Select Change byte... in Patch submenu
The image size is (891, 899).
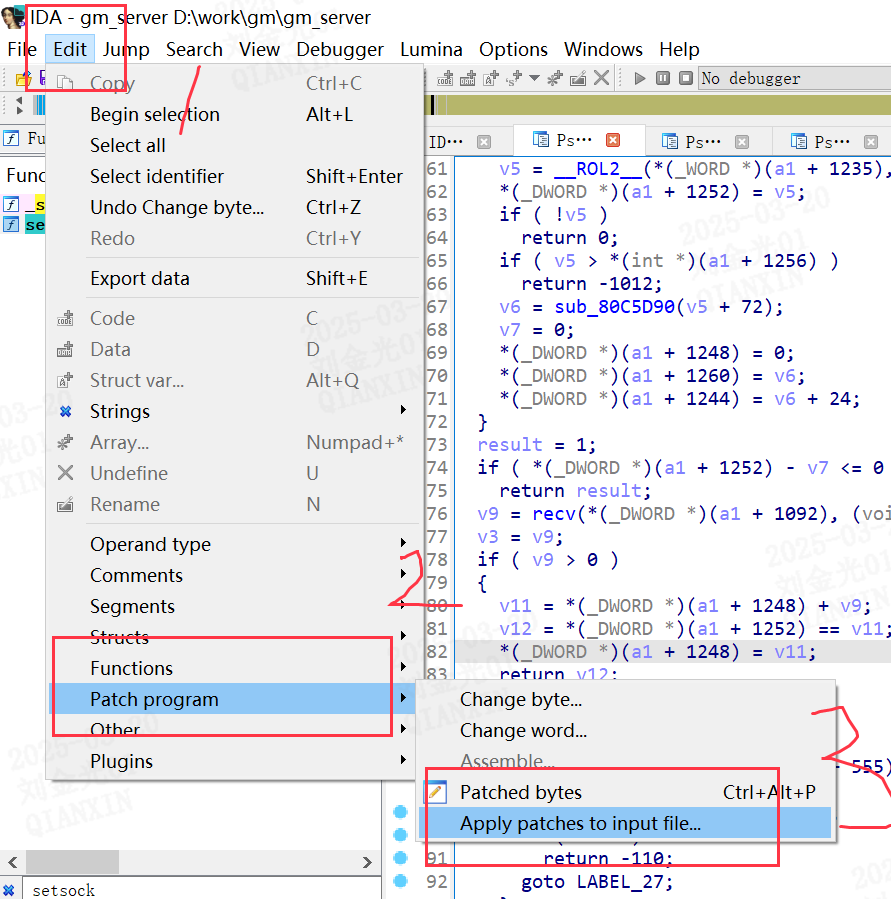click(x=625, y=699)
